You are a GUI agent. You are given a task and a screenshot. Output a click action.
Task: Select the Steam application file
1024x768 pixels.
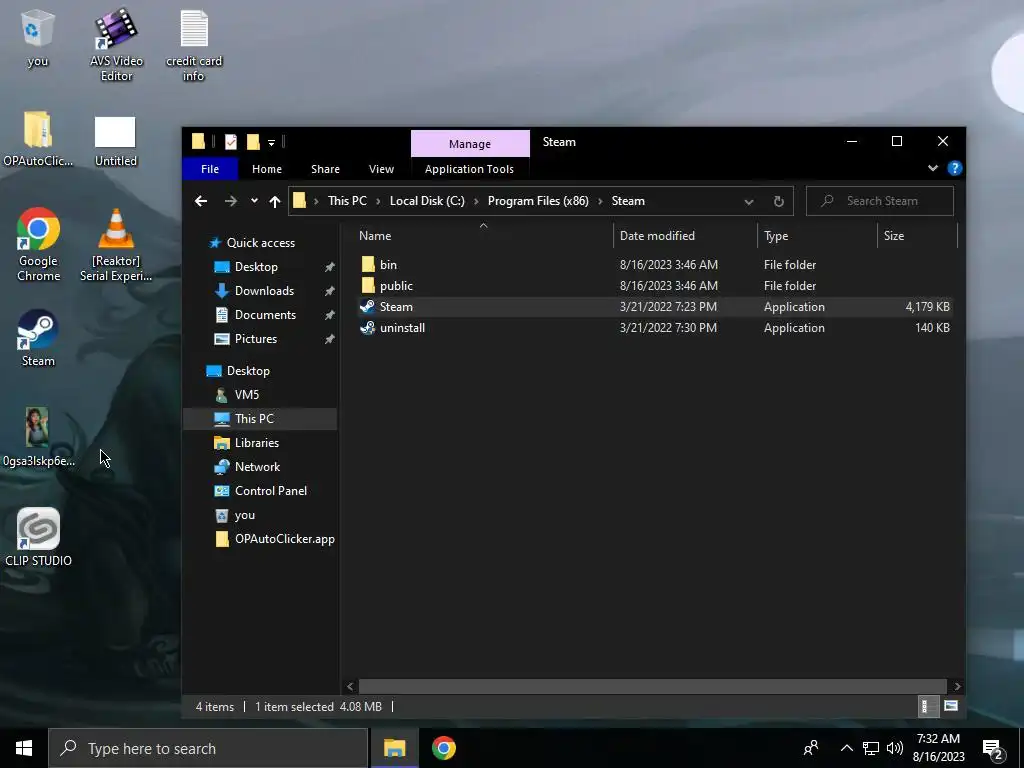654,307
